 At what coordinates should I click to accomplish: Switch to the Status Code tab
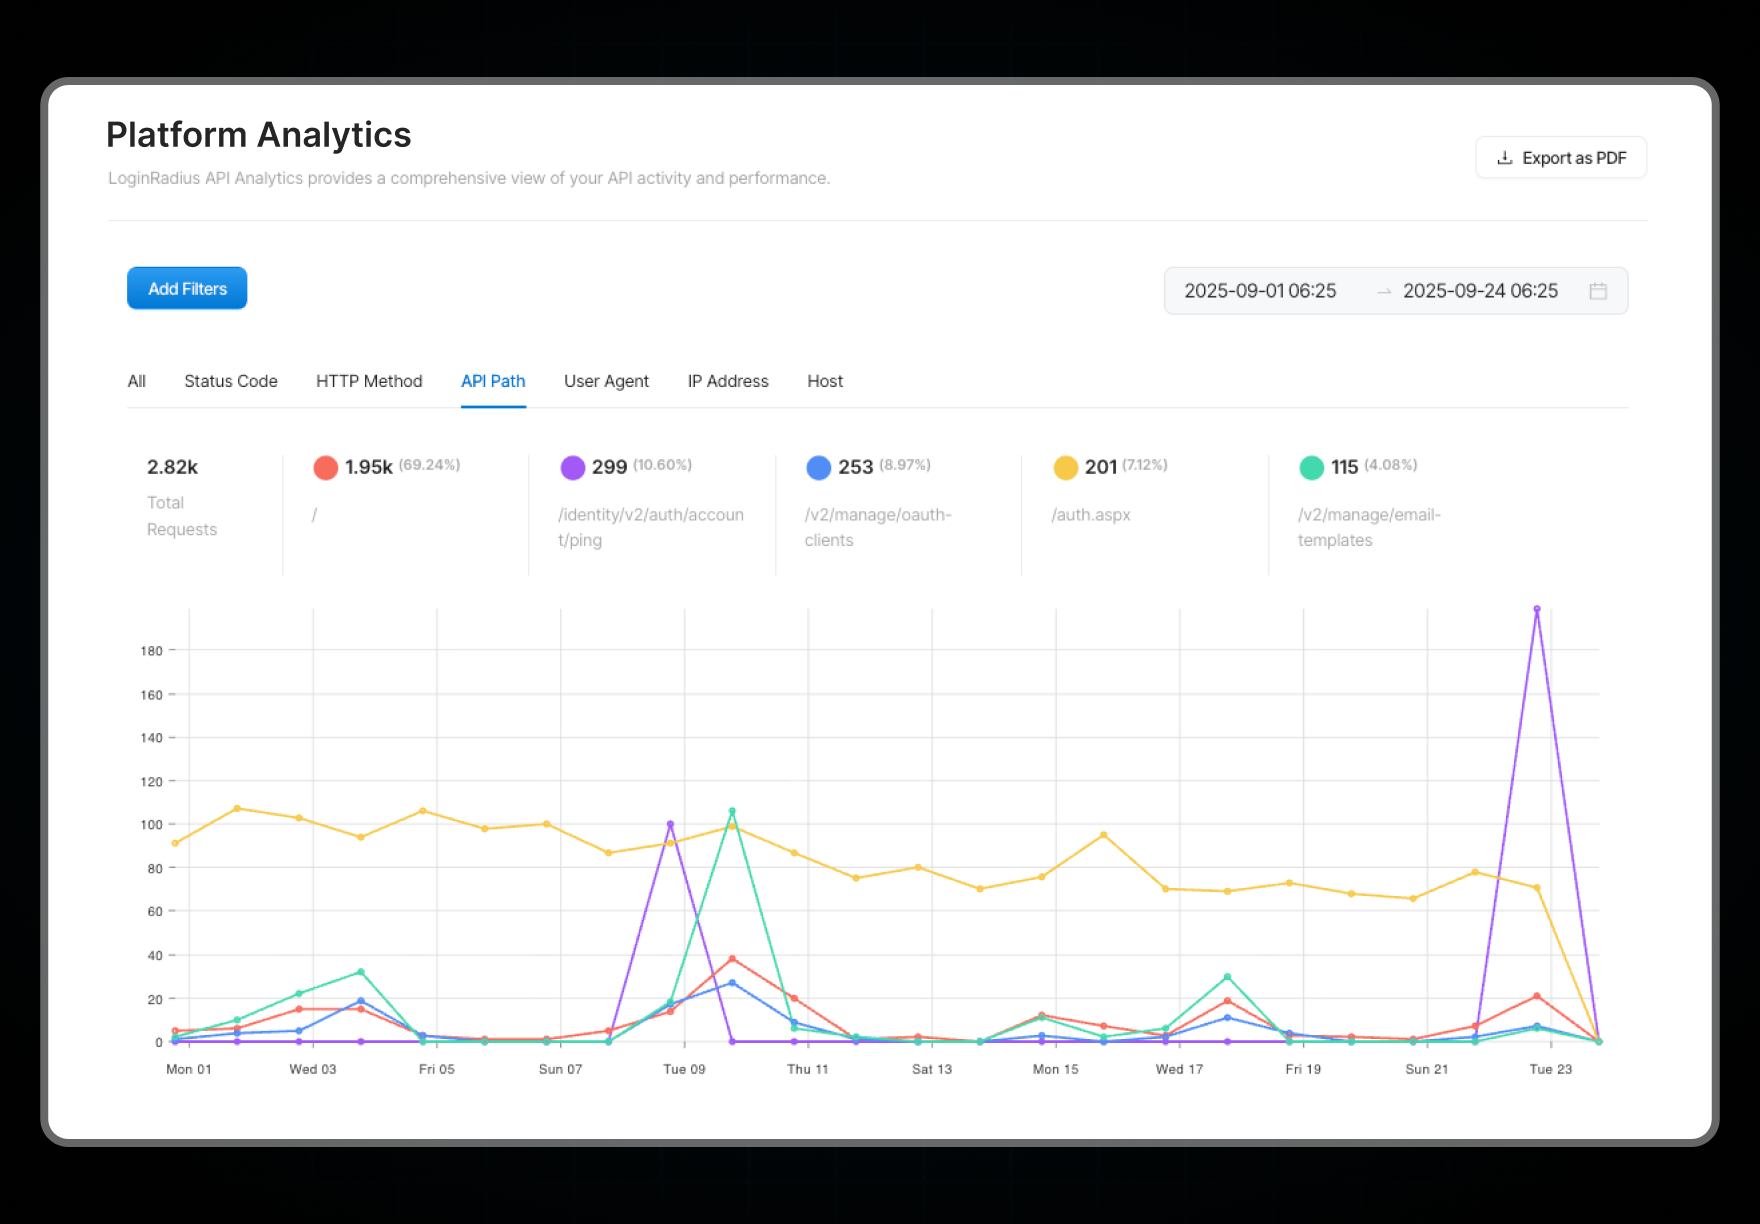(231, 381)
